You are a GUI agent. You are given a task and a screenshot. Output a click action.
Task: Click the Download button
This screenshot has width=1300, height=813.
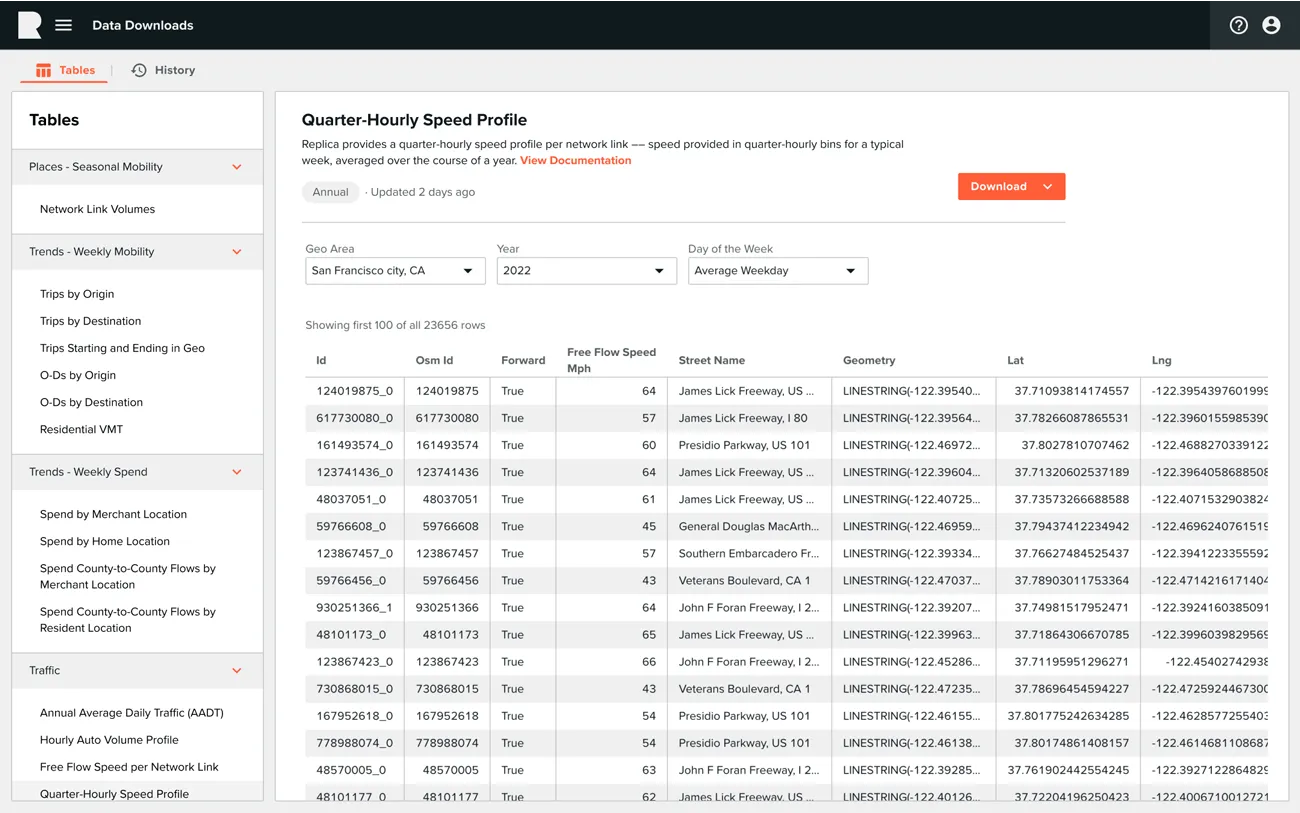(x=1011, y=186)
